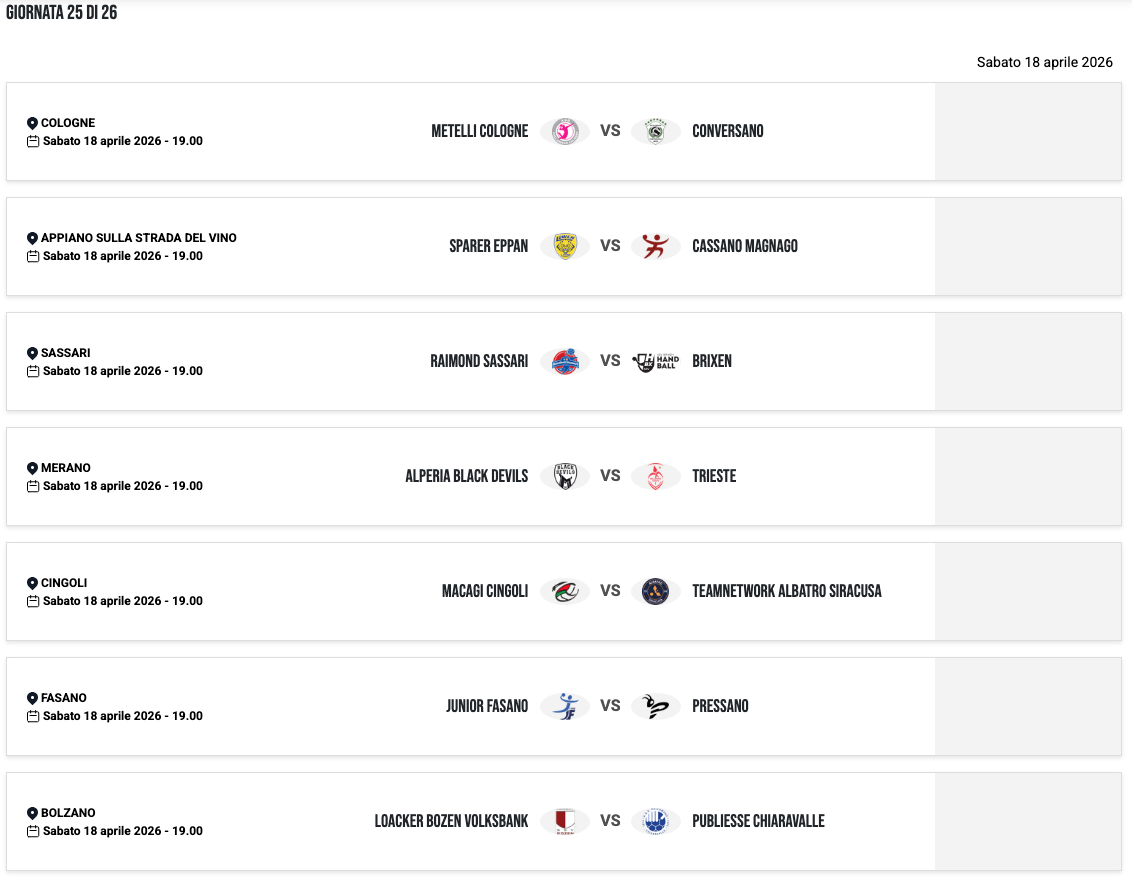This screenshot has width=1132, height=881.
Task: Click the Macagi Cingoli team logo
Action: coord(565,591)
